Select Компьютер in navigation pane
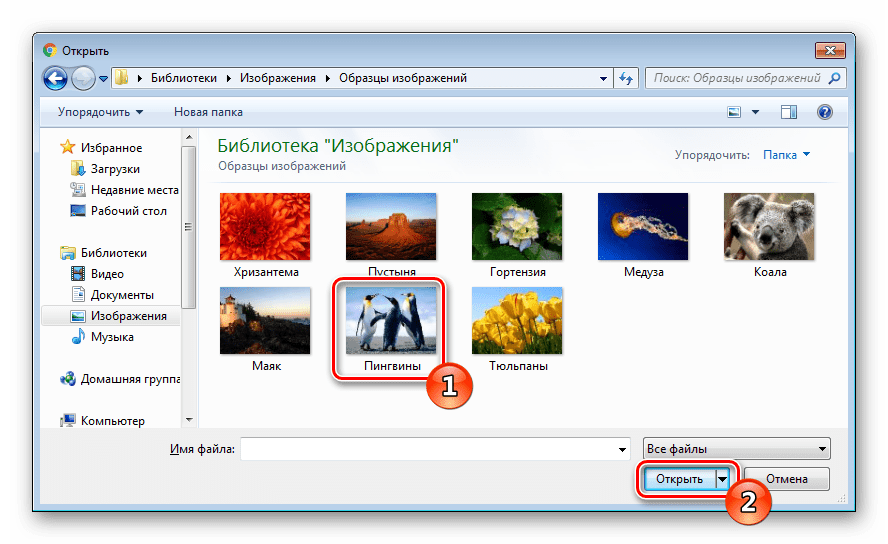888x544 pixels. pyautogui.click(x=102, y=421)
